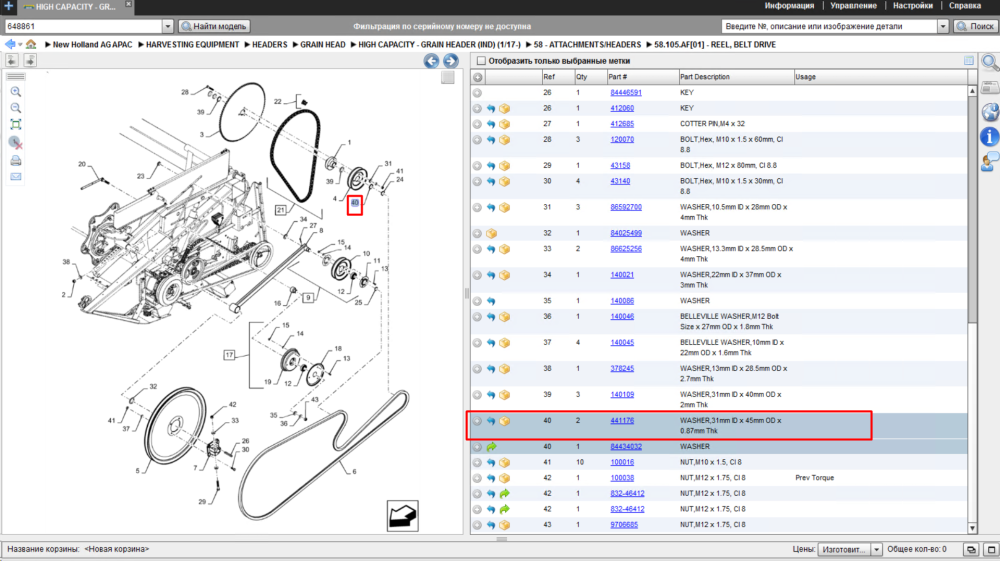Select the row for part 84446591
This screenshot has width=1000, height=561.
pos(719,93)
